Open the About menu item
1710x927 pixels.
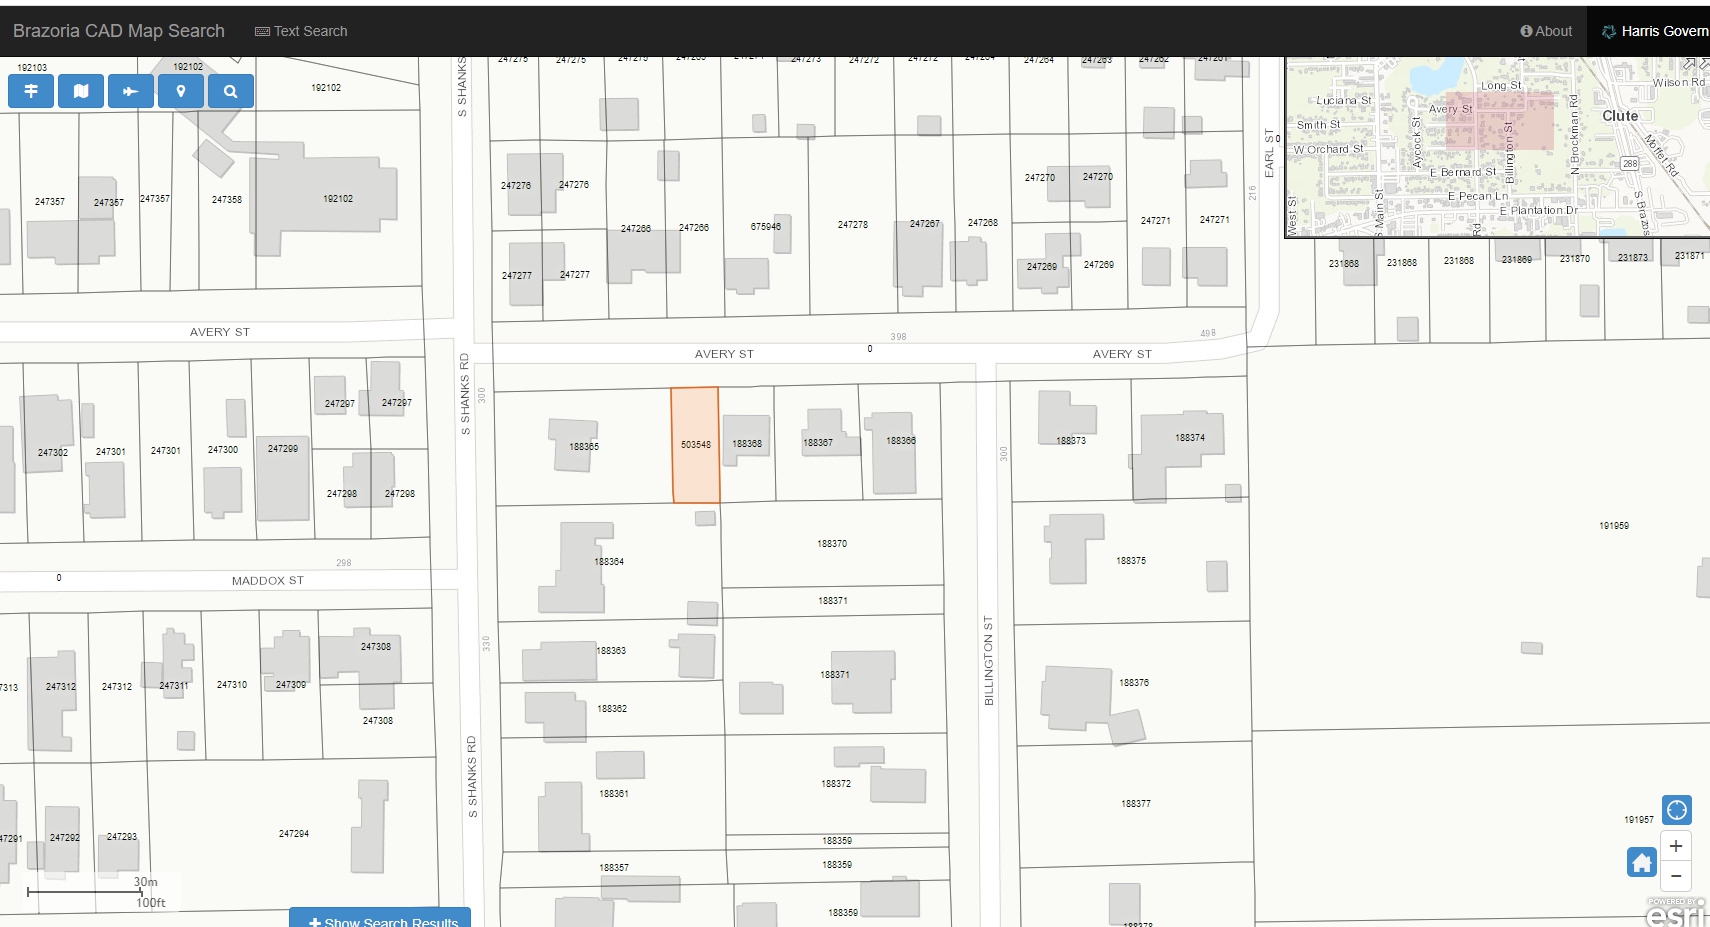pyautogui.click(x=1546, y=31)
